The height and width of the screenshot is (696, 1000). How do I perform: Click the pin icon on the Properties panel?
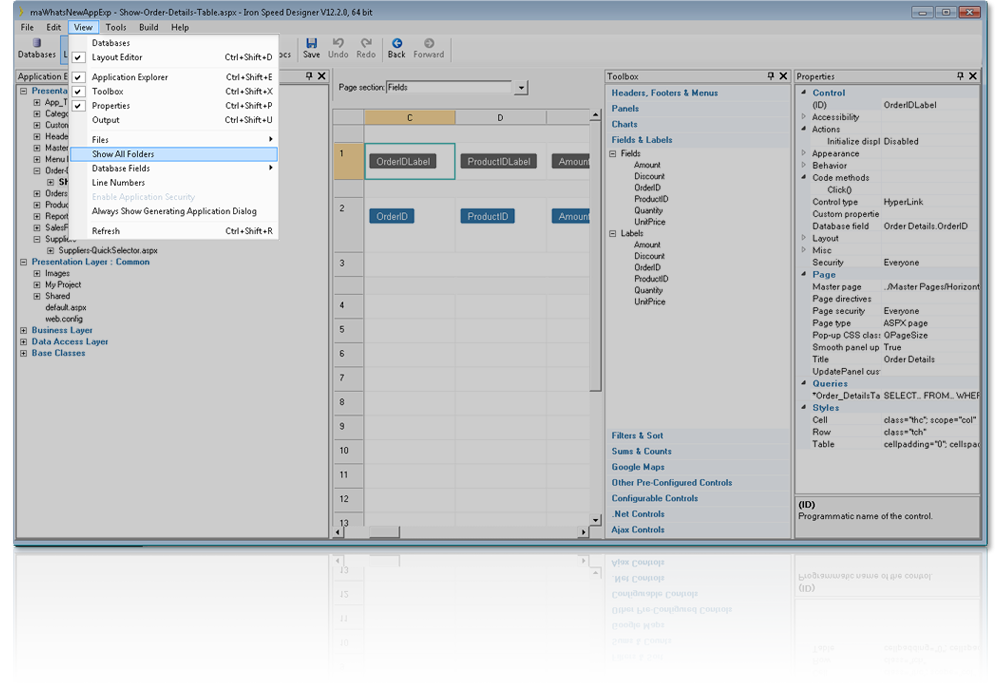pos(958,76)
